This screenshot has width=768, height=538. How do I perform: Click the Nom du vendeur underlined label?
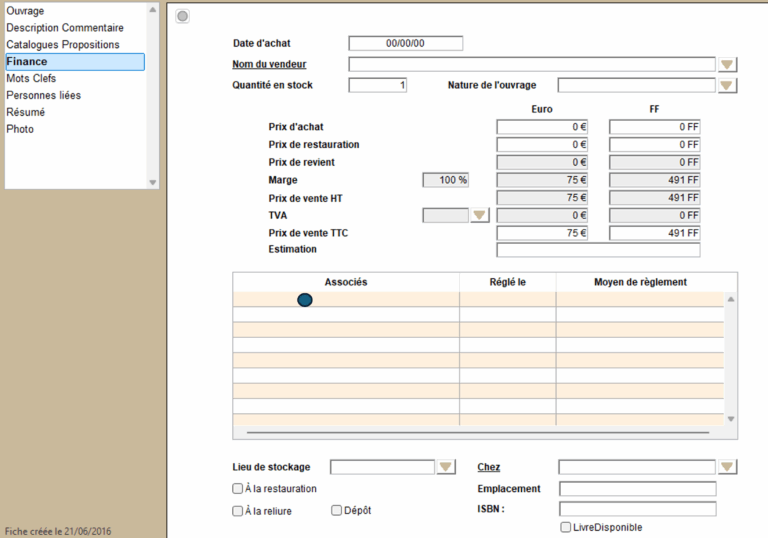click(270, 65)
